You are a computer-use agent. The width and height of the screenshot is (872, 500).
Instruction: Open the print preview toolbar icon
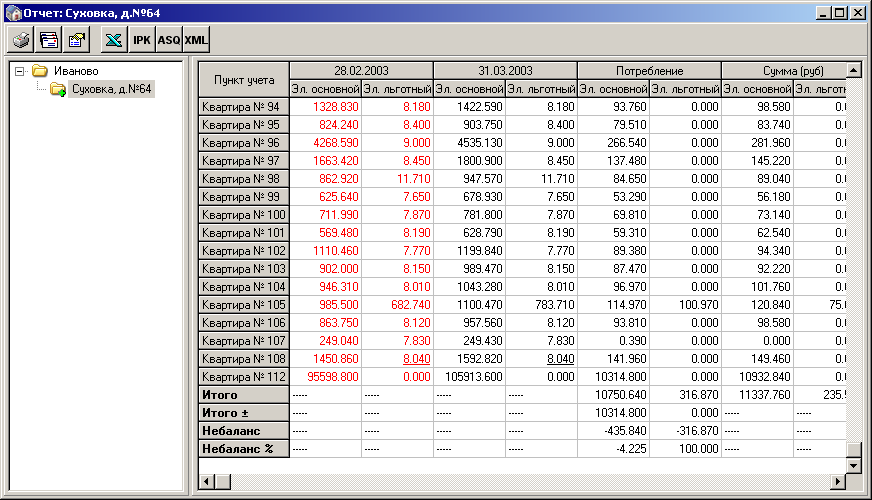coord(48,40)
